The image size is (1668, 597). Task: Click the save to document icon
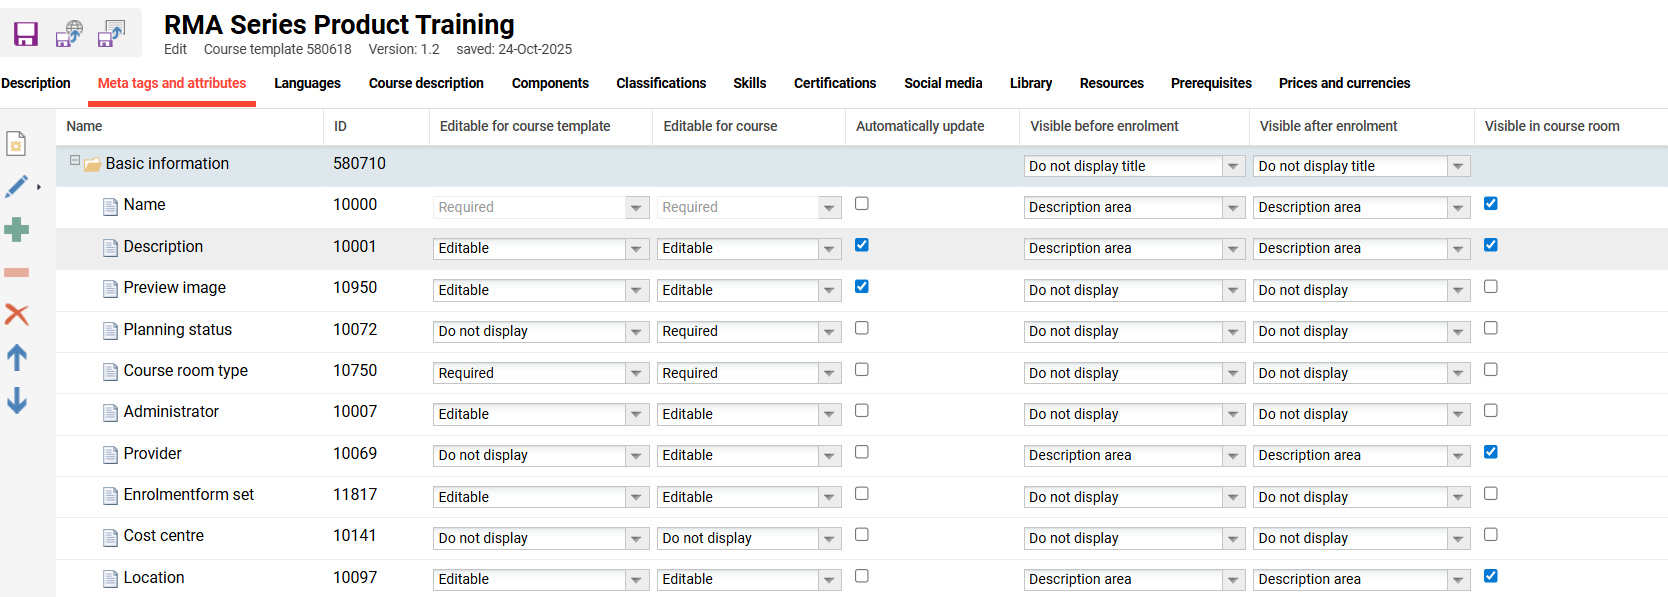click(x=111, y=34)
